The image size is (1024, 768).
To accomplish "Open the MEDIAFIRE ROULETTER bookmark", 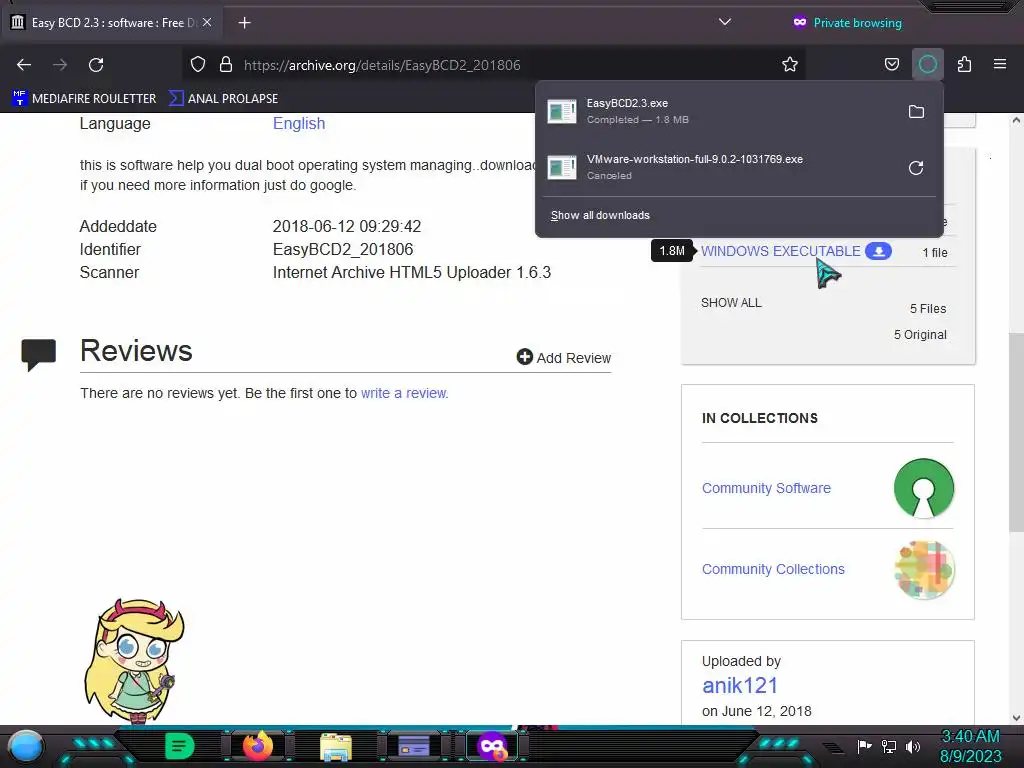I will [84, 99].
